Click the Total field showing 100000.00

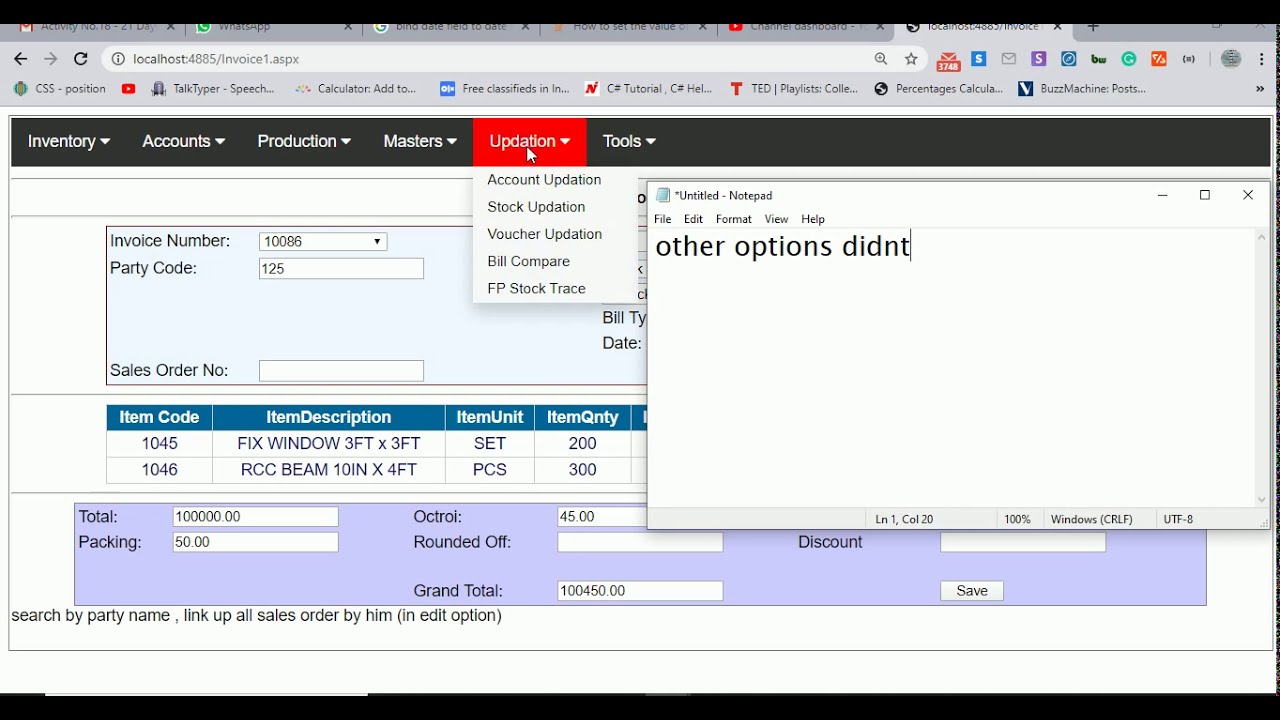(x=255, y=517)
